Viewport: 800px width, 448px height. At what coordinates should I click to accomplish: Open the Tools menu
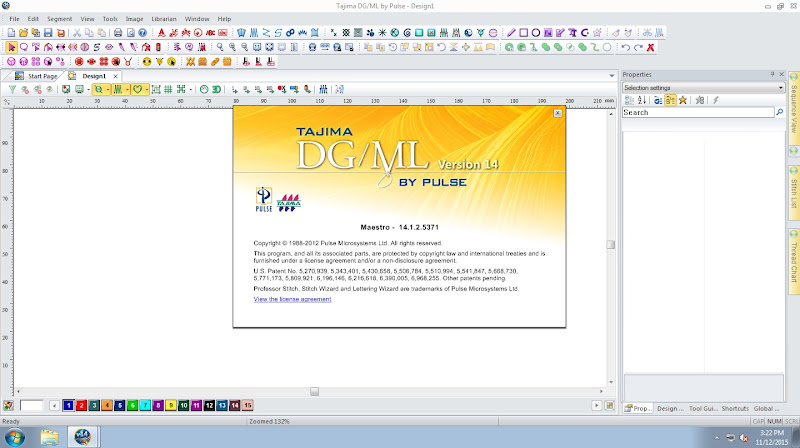click(110, 19)
